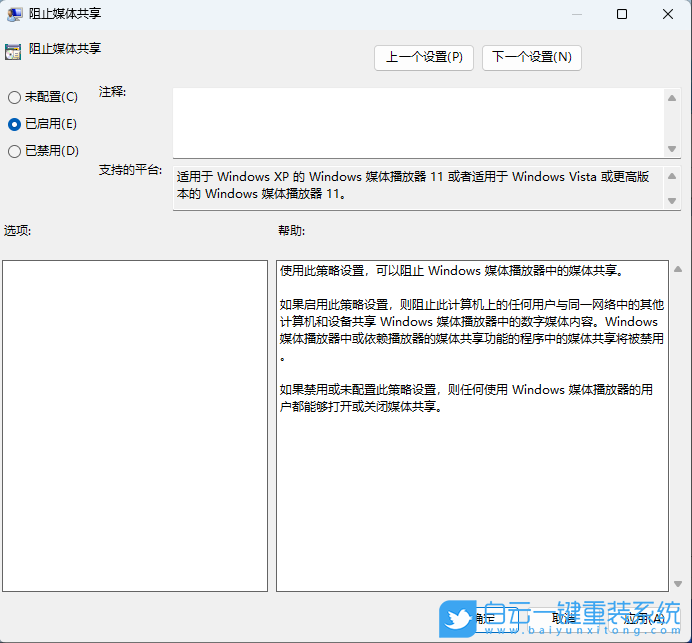
Task: Click the 取消 cancel button
Action: 564,619
